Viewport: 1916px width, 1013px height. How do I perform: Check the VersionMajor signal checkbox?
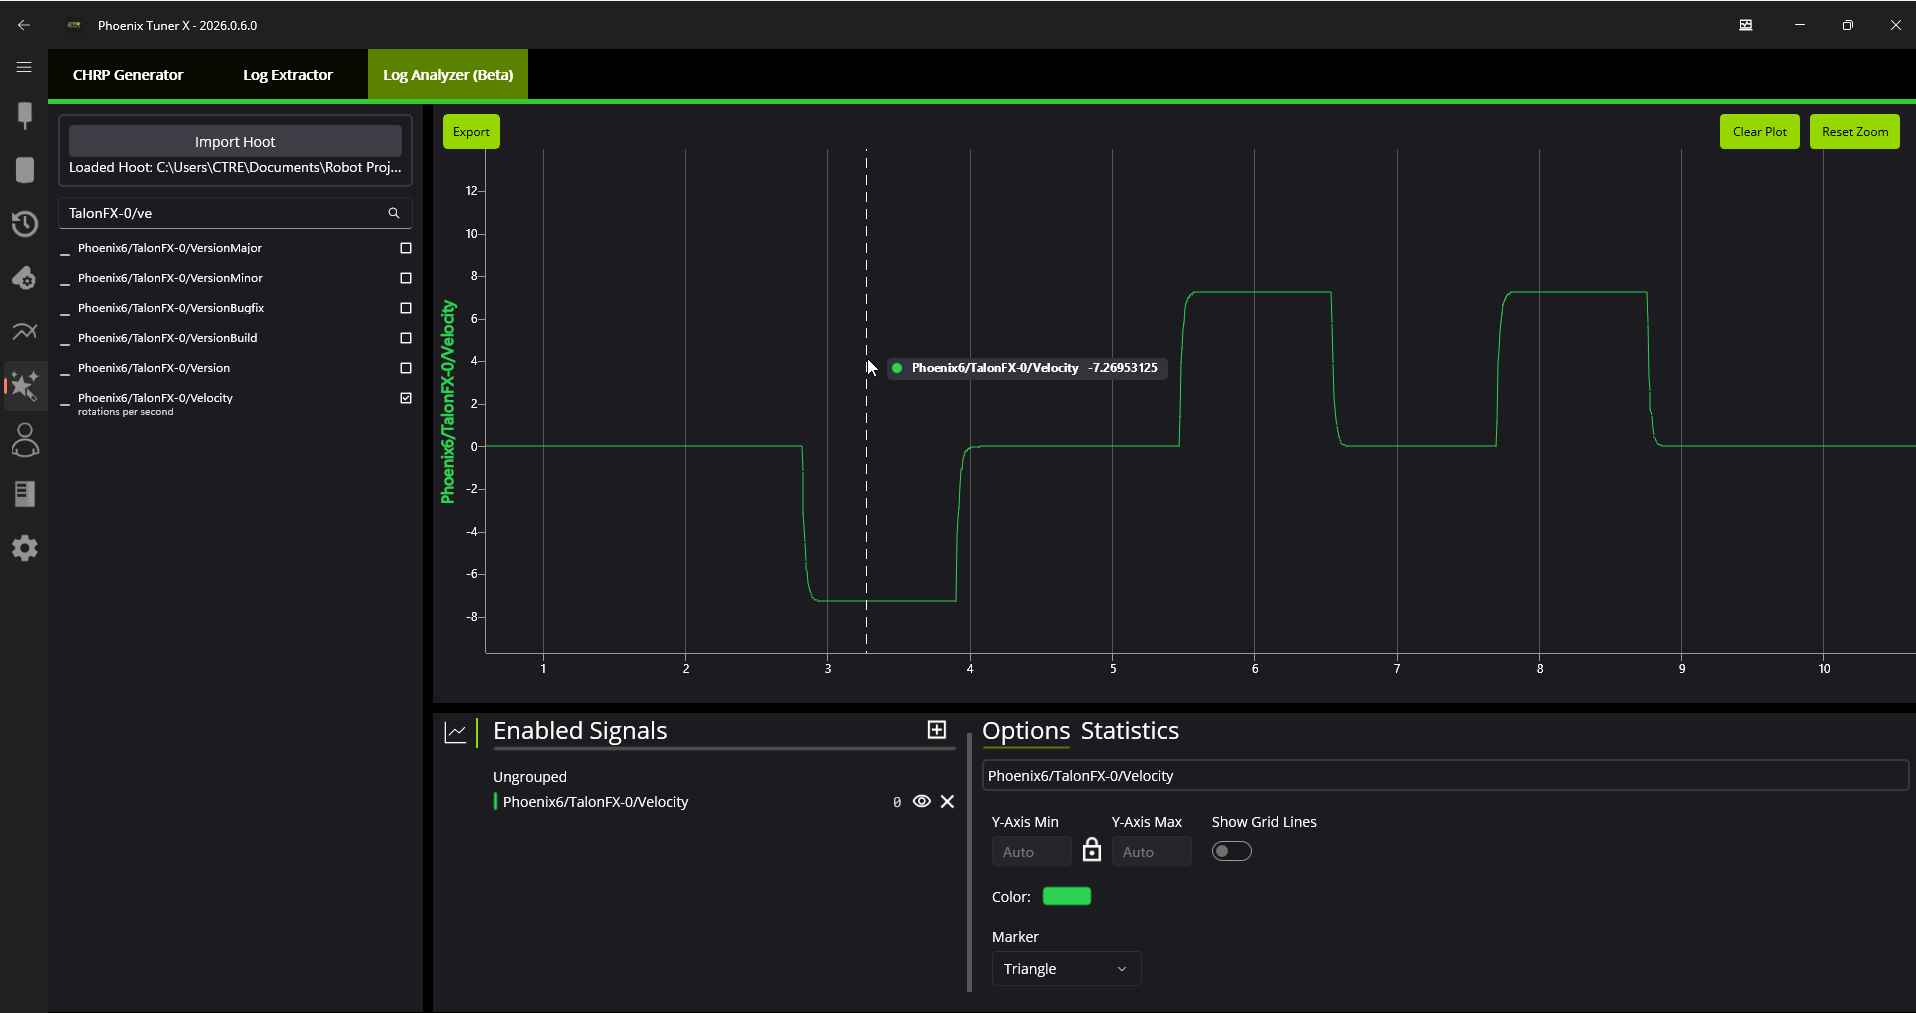click(406, 248)
